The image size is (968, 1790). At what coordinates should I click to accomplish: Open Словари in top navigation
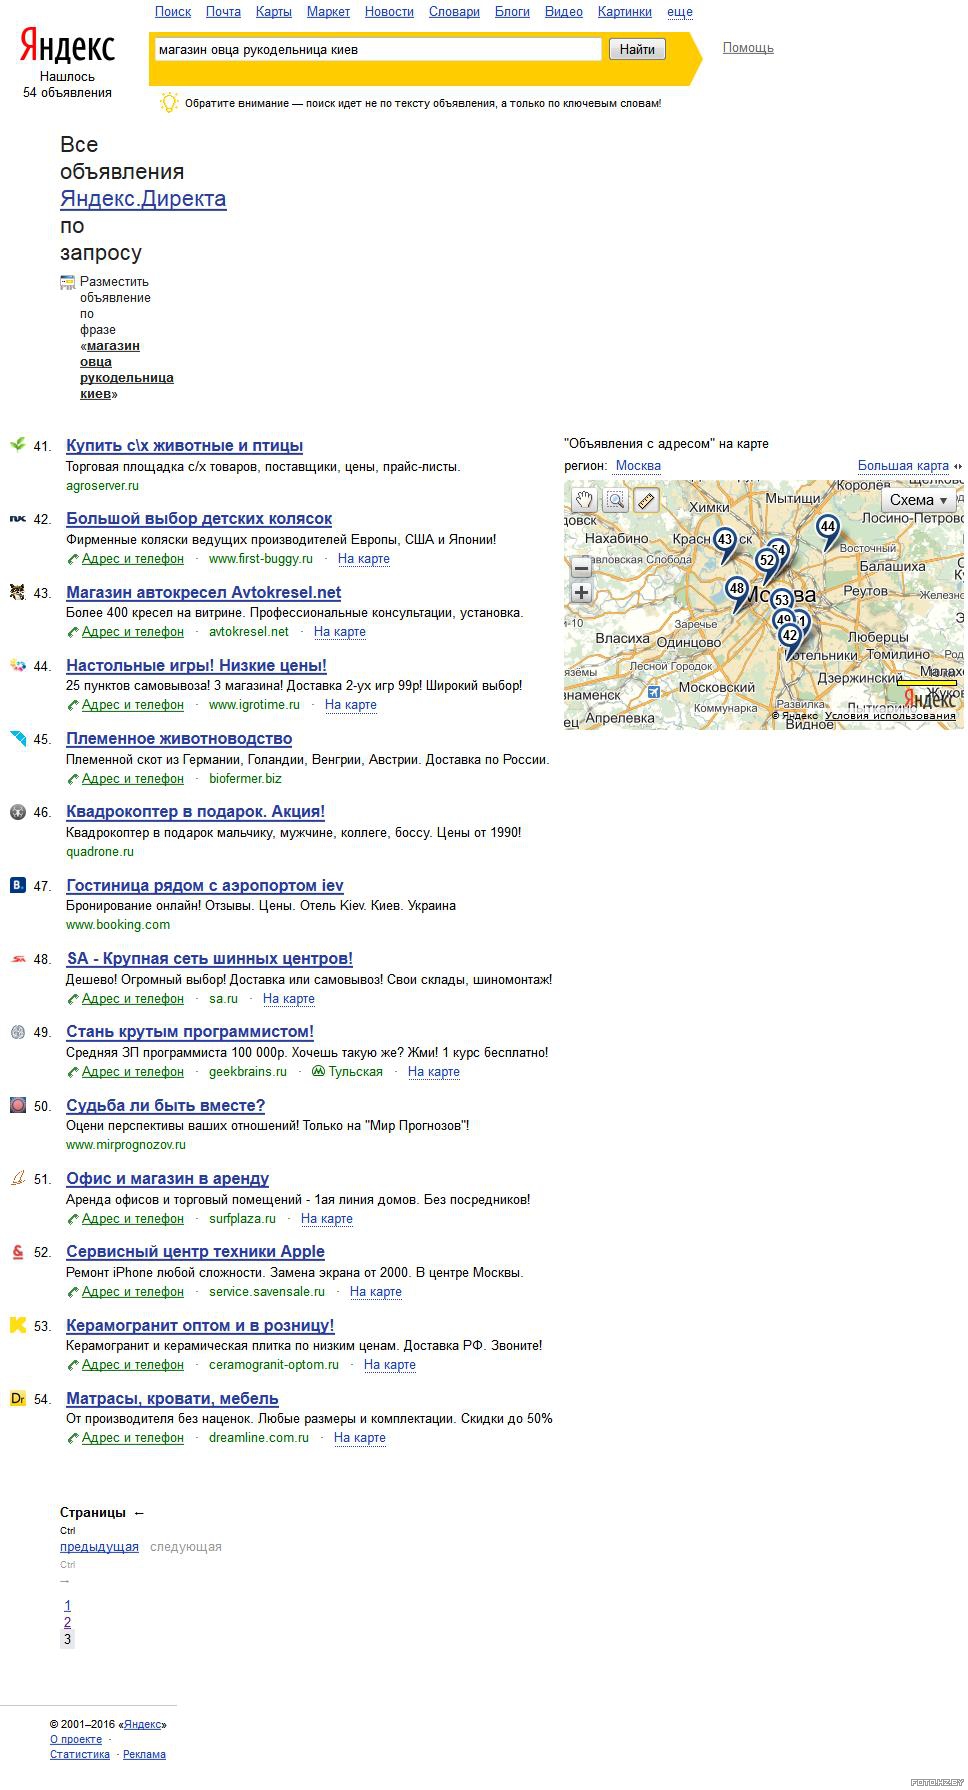point(454,12)
